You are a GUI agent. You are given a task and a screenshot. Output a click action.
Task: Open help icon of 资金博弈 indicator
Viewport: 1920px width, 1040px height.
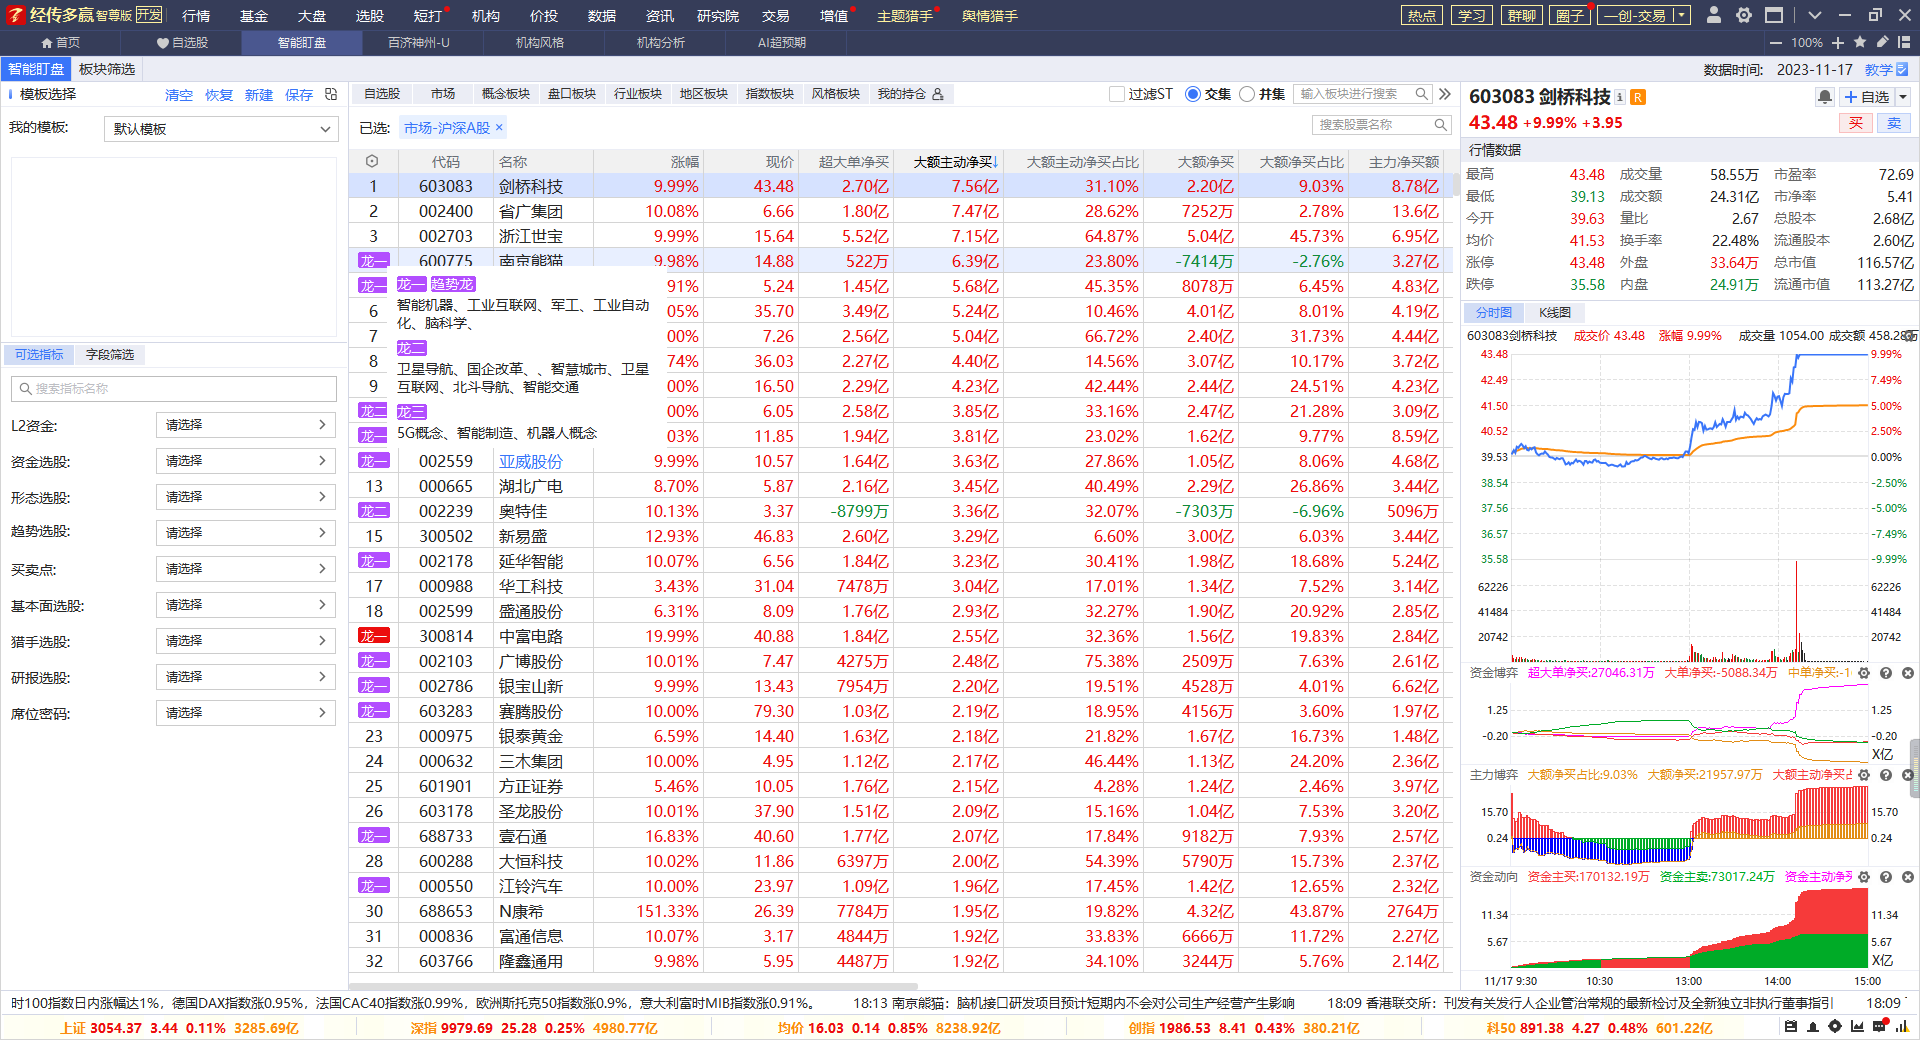click(x=1886, y=673)
